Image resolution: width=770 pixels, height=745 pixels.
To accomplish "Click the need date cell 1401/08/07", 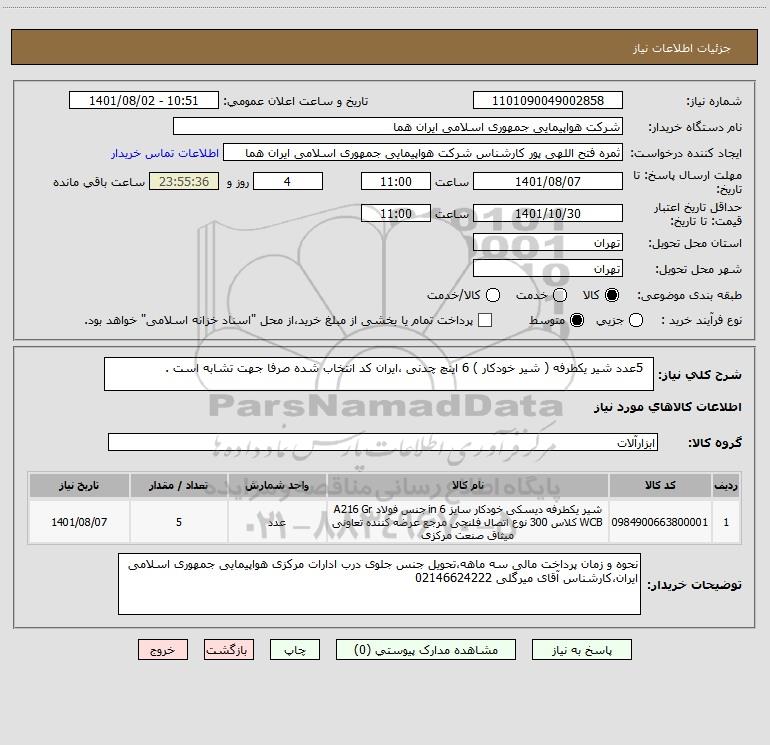I will coord(79,522).
